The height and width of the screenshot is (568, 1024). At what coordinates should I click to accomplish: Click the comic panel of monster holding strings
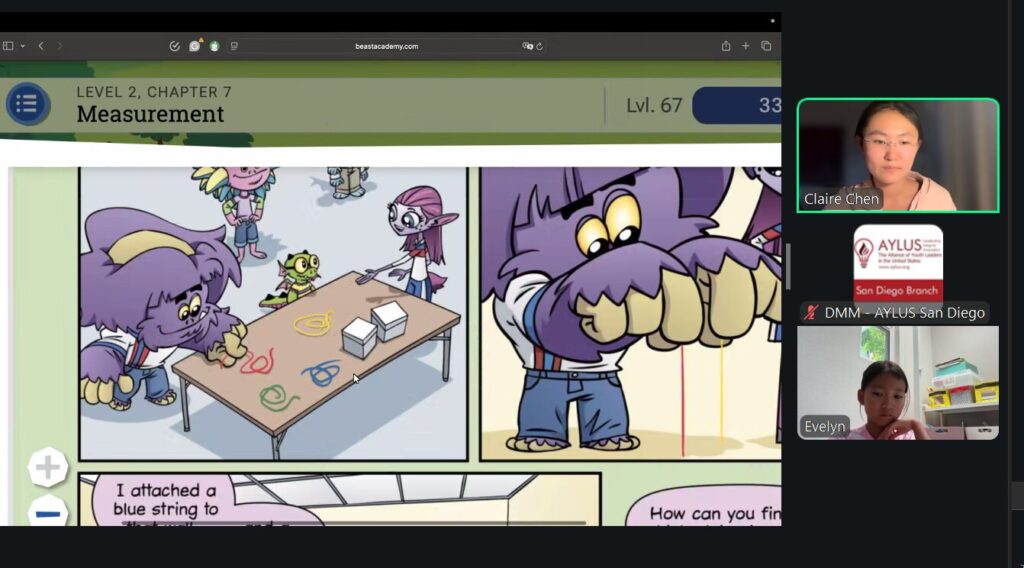coord(630,313)
